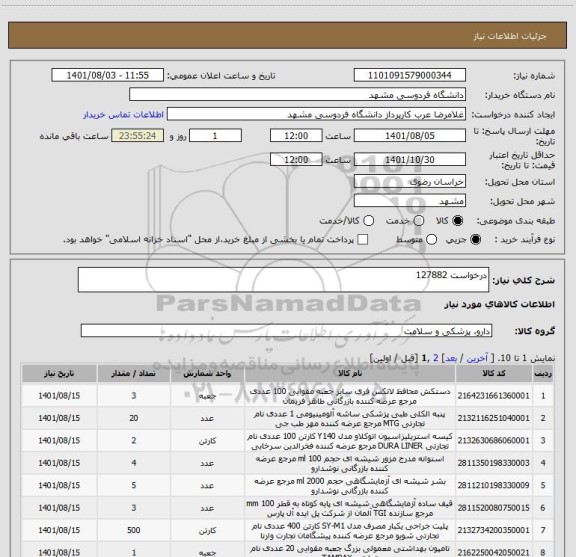Click the latex gloves item name in row 1

tap(350, 396)
